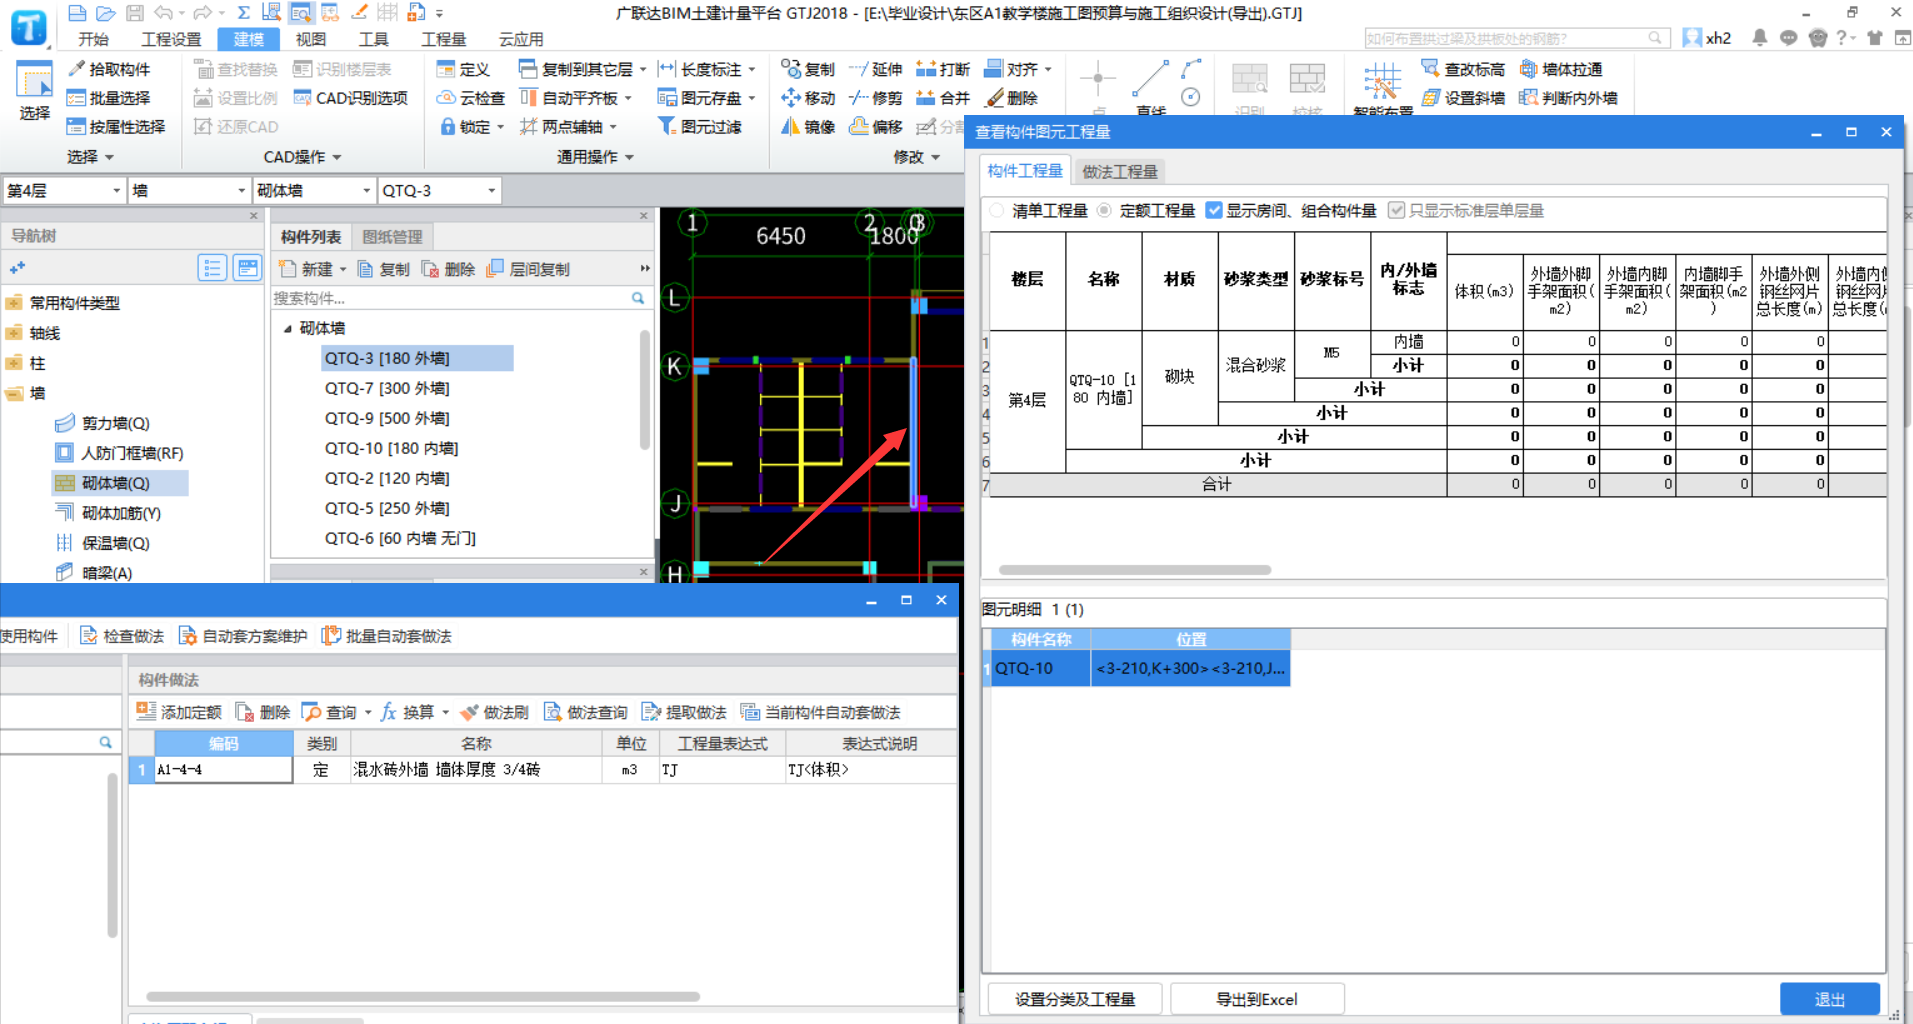Viewport: 1913px width, 1024px height.
Task: Click 提取做法 extract method button
Action: (x=684, y=712)
